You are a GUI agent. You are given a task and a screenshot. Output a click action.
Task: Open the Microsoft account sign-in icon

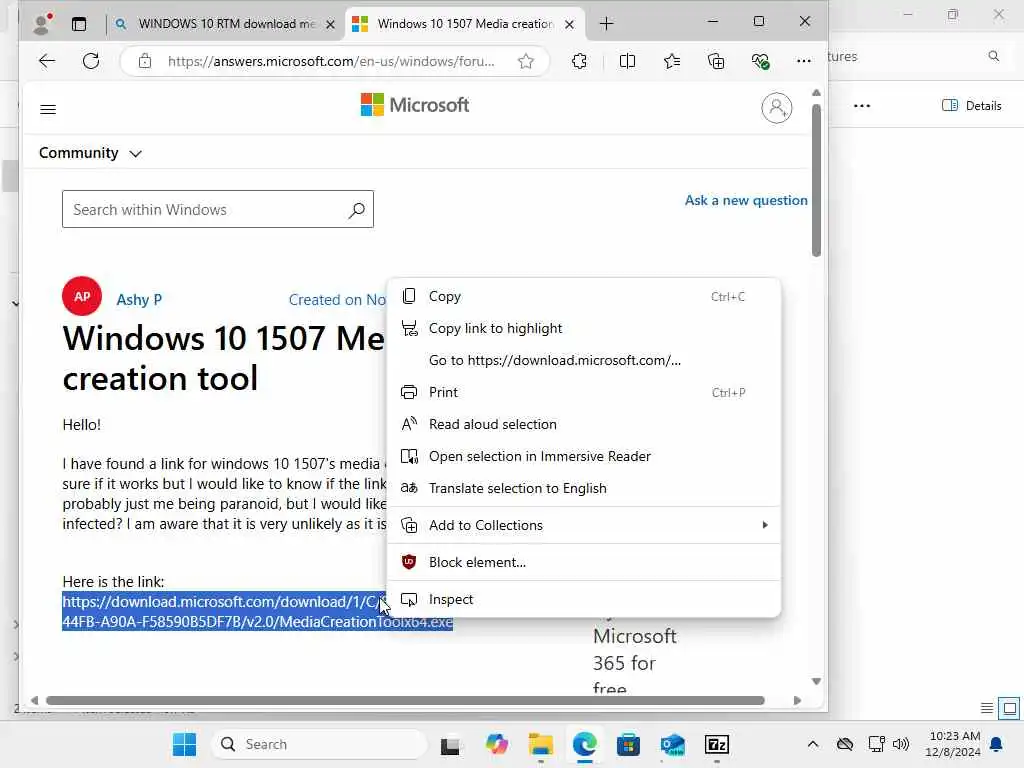[x=776, y=108]
